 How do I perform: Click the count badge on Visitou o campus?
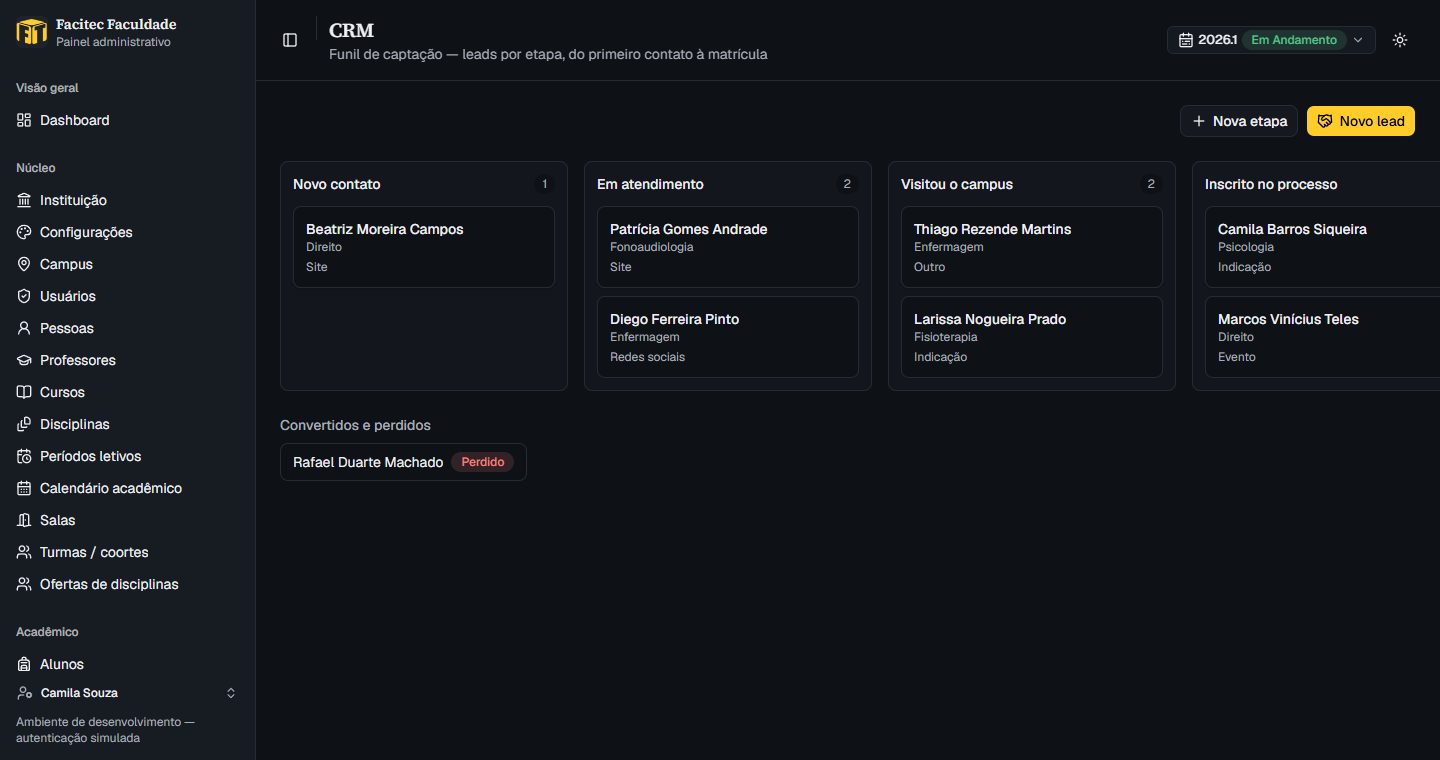tap(1151, 184)
